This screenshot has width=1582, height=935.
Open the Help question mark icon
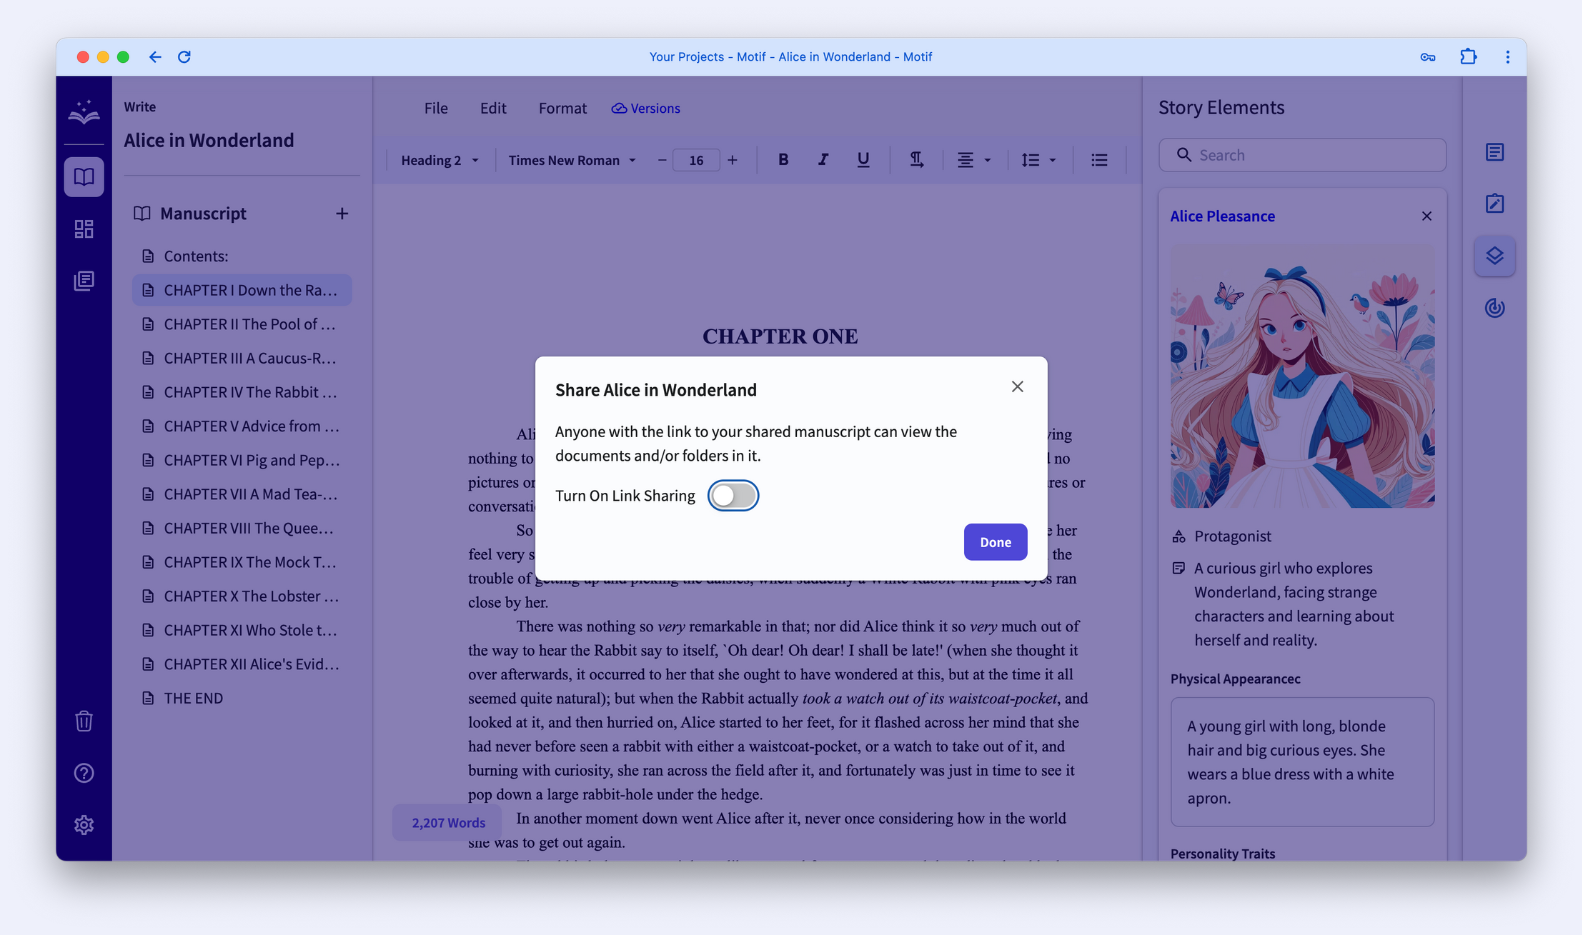pos(84,773)
